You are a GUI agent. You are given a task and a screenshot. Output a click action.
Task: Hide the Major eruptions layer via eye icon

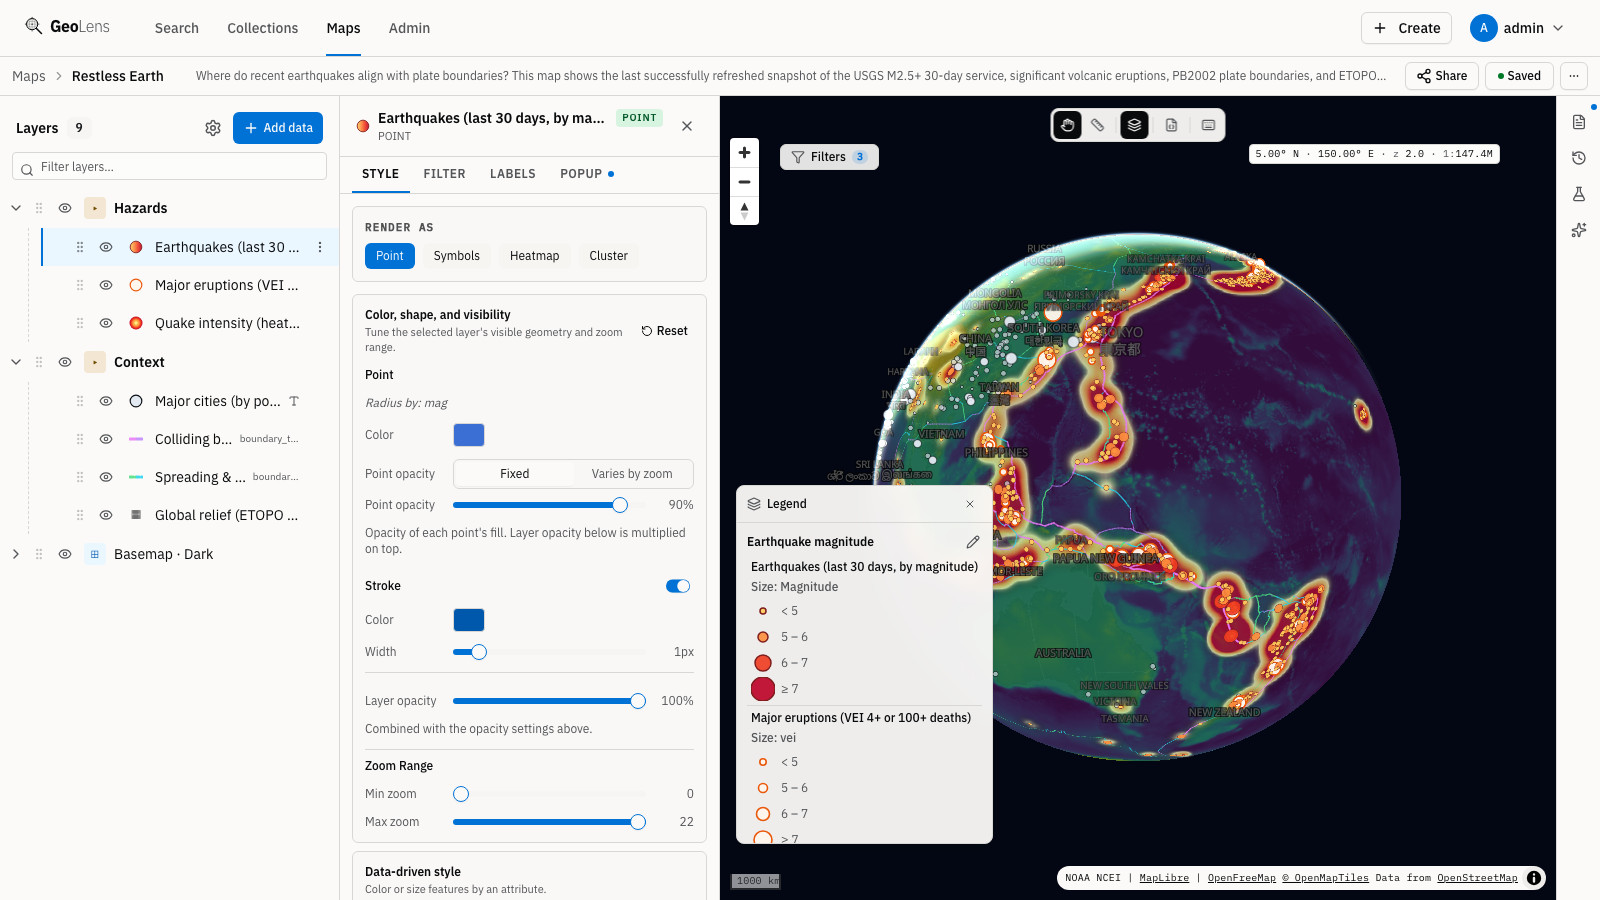click(x=106, y=285)
